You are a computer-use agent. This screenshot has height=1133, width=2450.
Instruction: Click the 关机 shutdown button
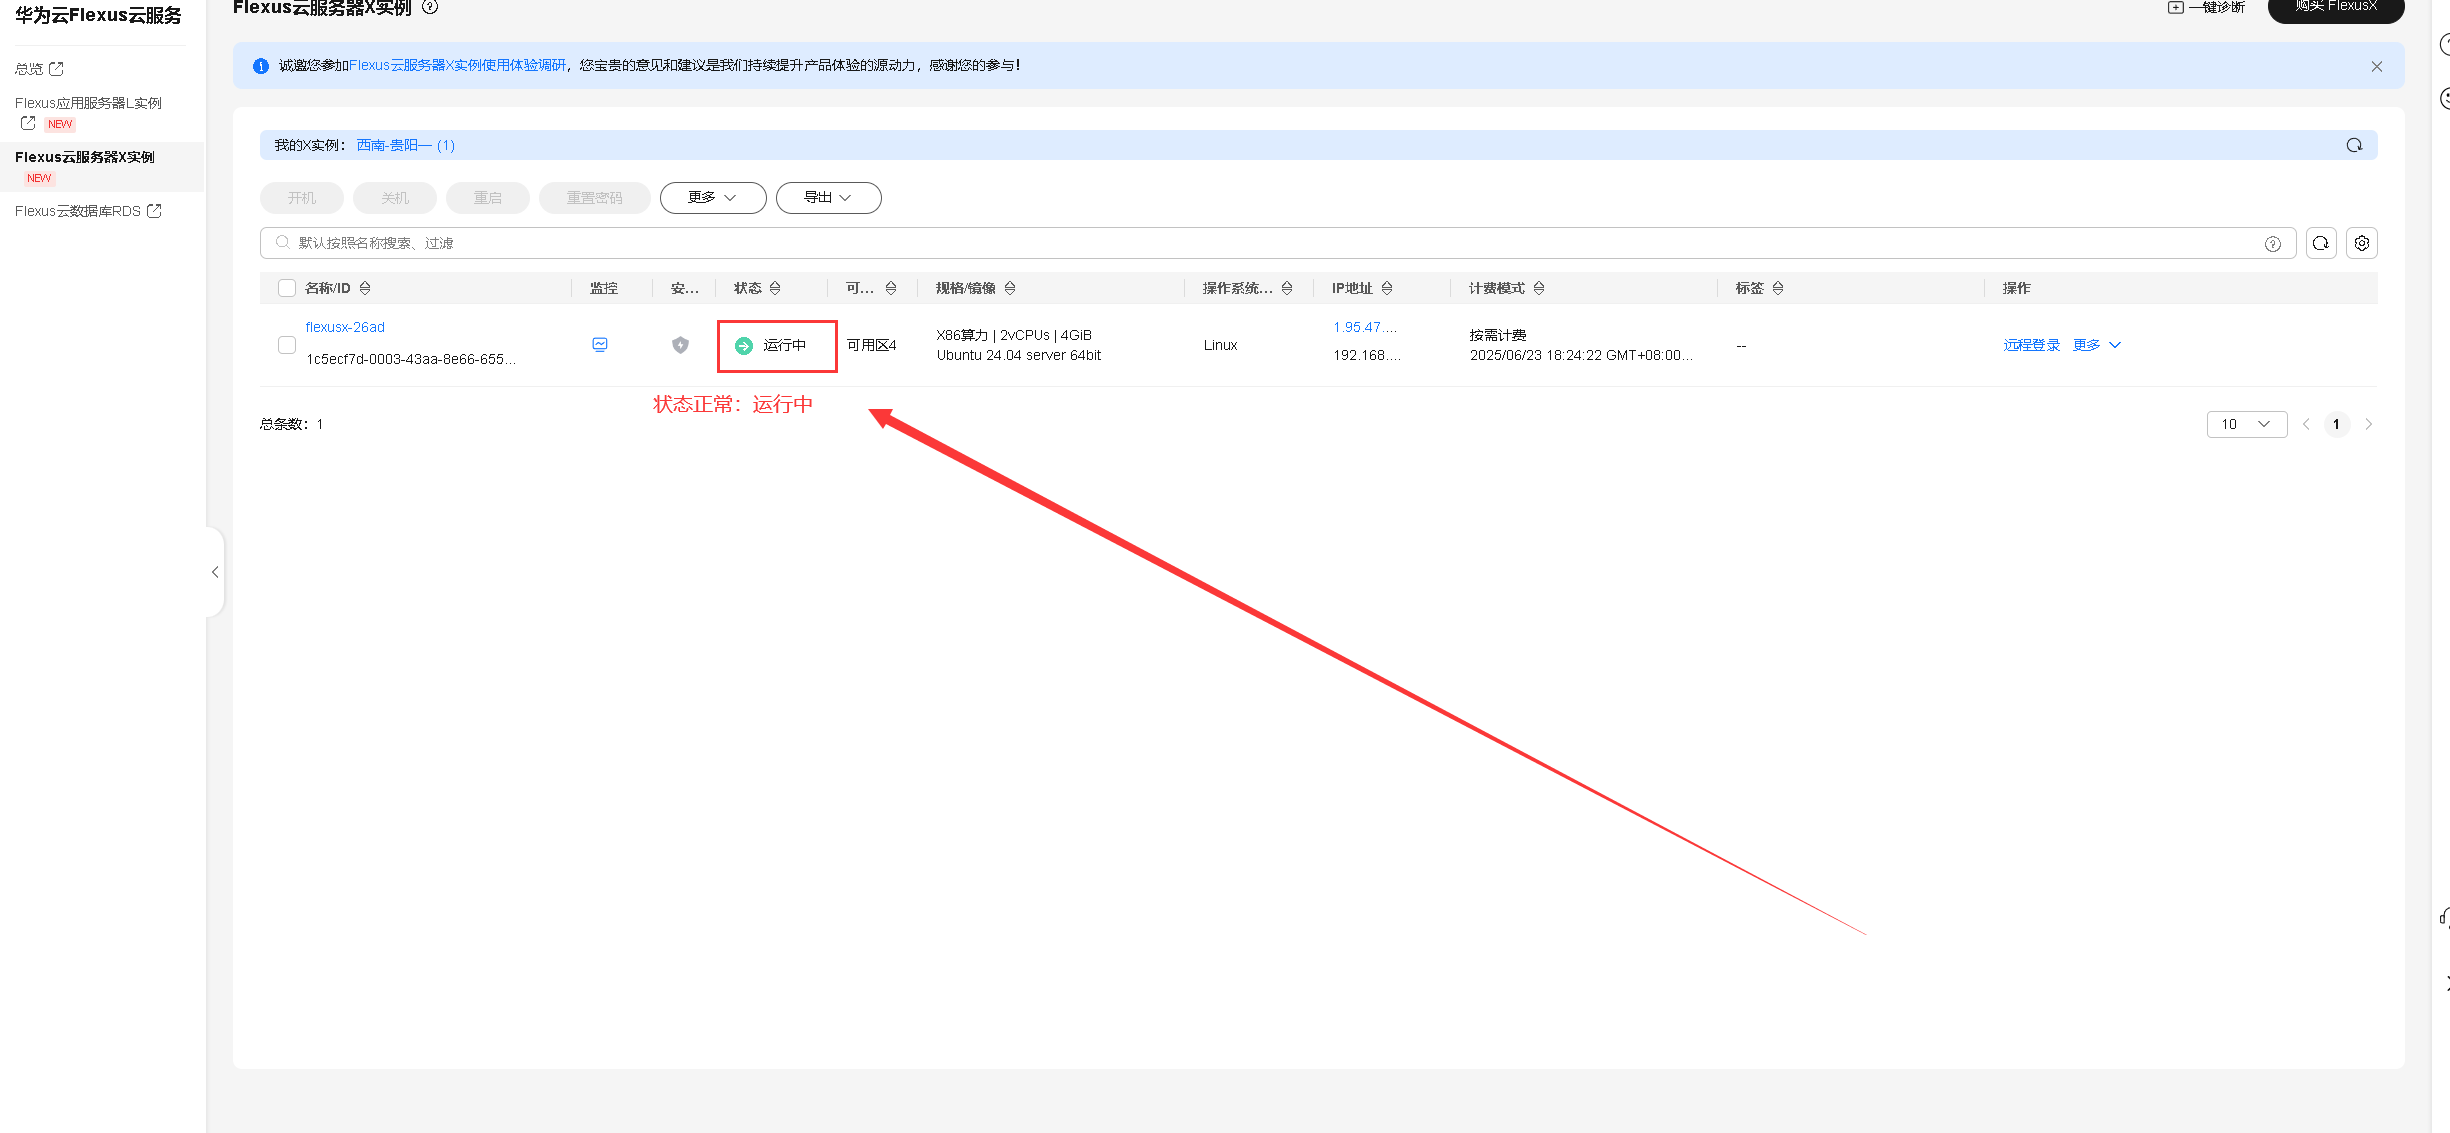[x=395, y=198]
